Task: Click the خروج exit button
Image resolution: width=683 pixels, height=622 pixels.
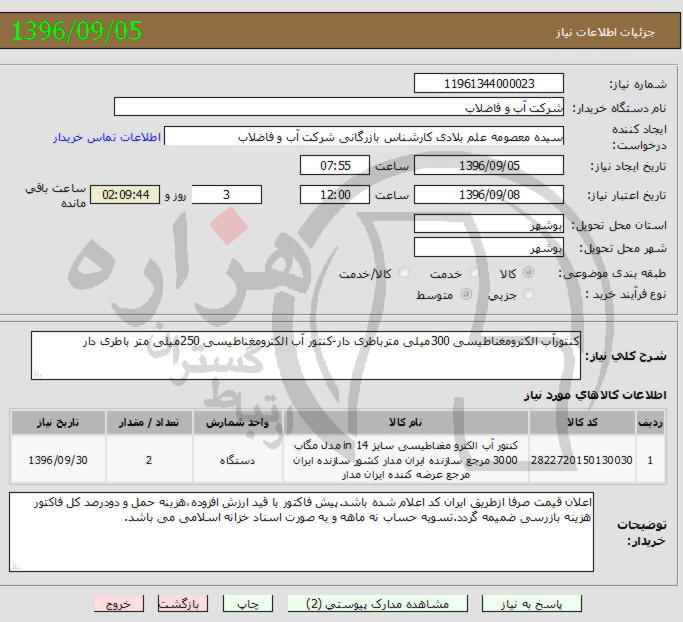Action: tap(118, 604)
